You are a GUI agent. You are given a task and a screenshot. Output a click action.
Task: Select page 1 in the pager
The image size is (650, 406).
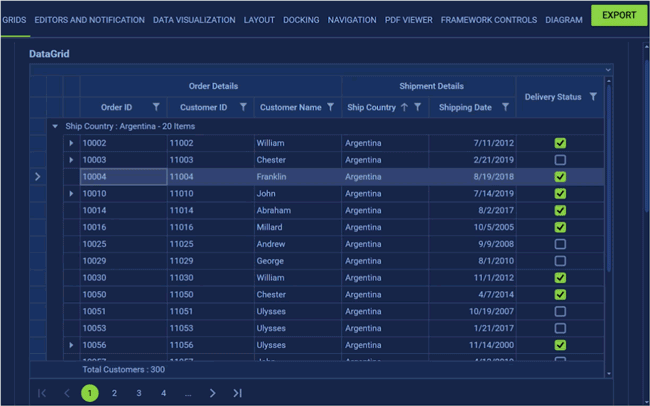90,393
